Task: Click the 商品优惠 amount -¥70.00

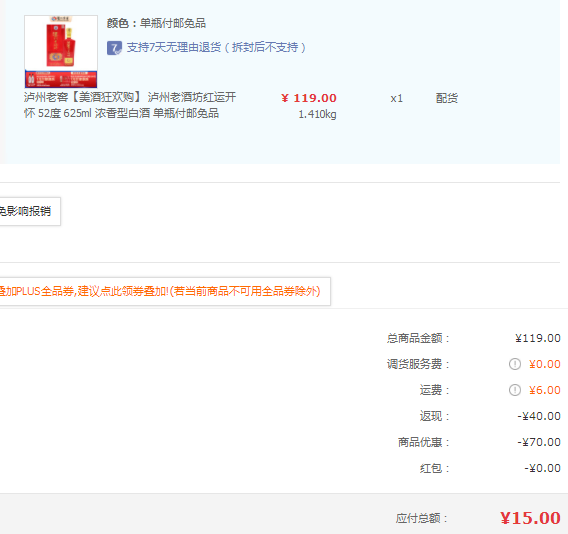Action: [x=539, y=442]
